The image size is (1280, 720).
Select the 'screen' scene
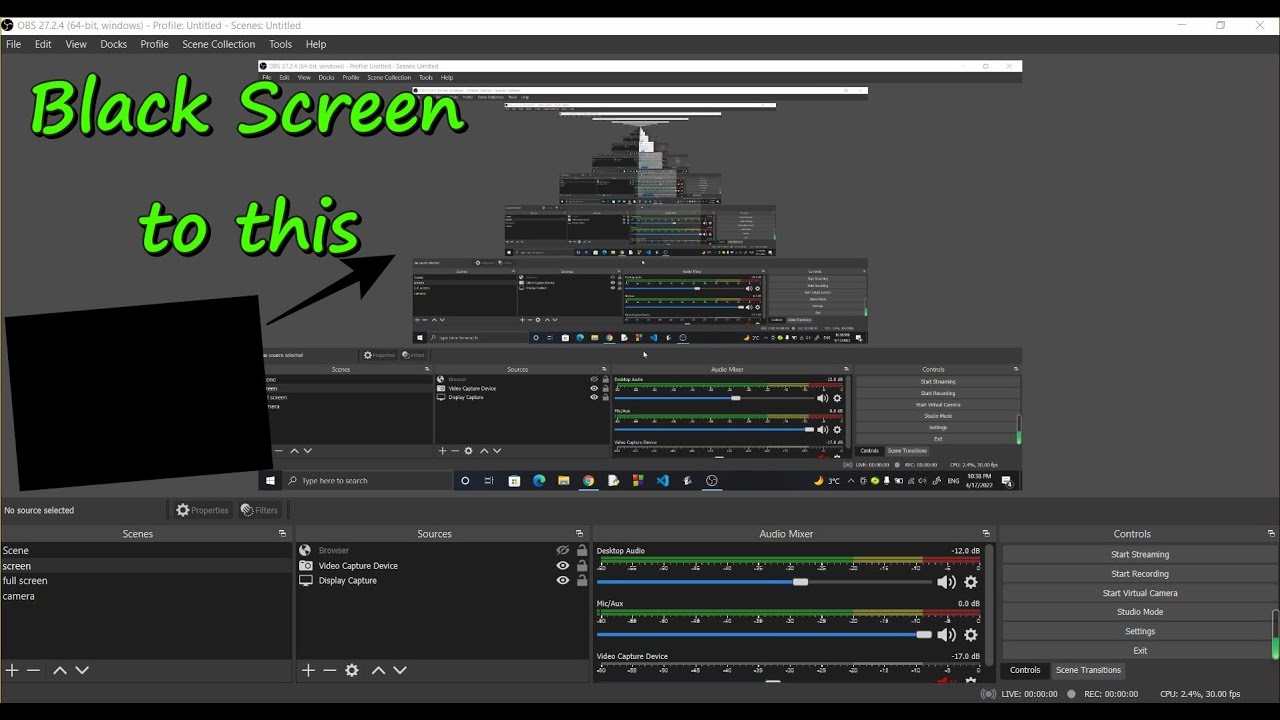coord(146,566)
